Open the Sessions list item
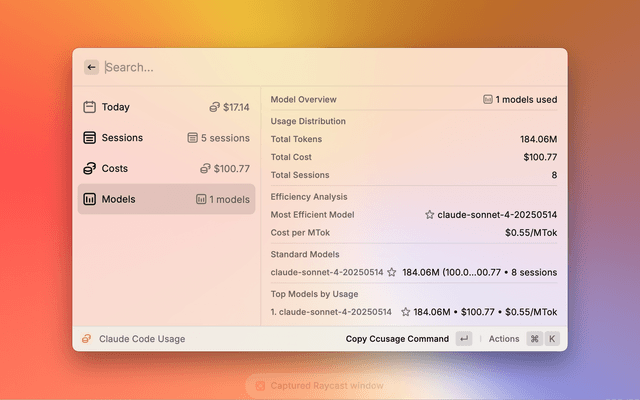The image size is (640, 400). click(166, 138)
